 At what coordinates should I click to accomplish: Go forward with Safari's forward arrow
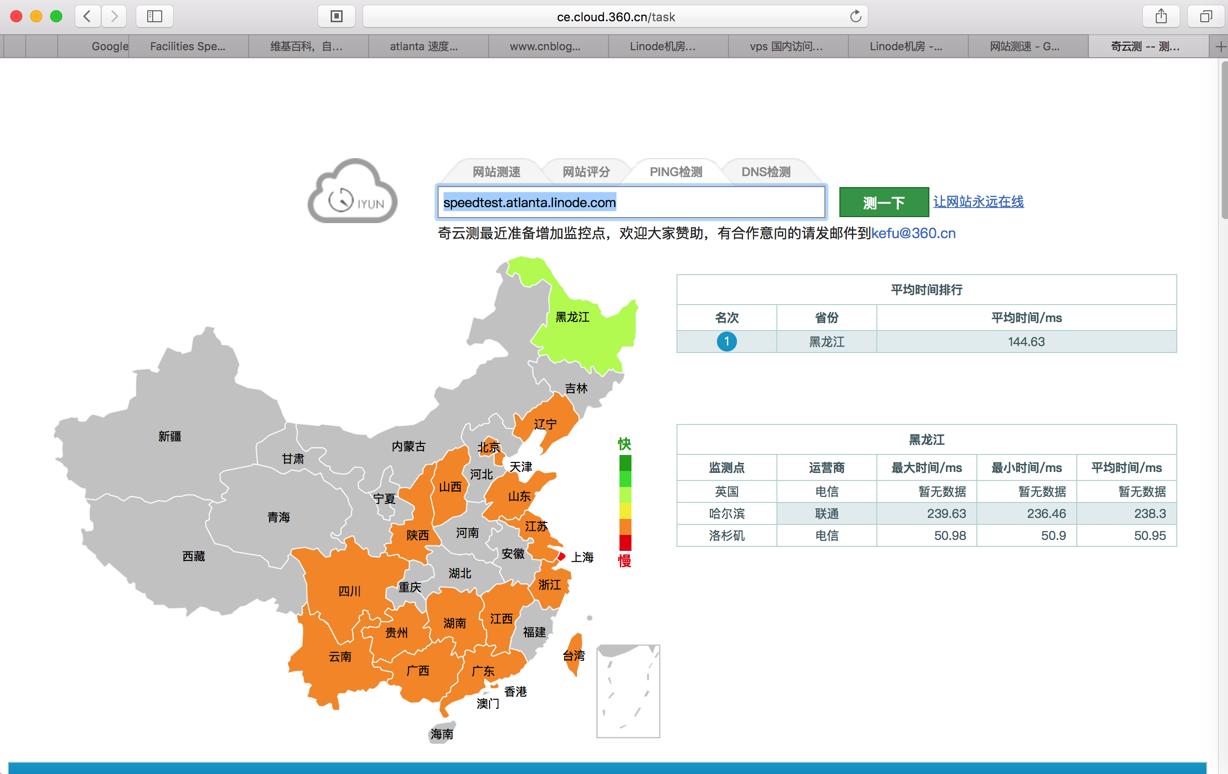[x=115, y=16]
